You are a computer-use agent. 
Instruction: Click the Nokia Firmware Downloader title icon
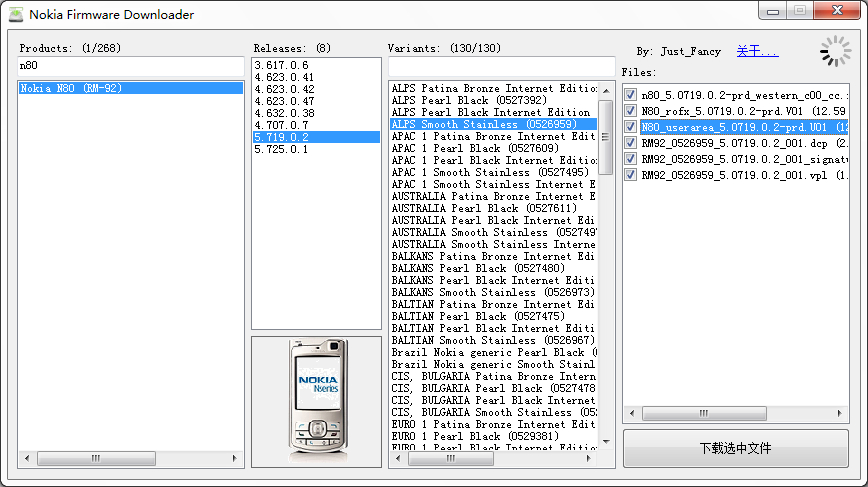pos(16,14)
